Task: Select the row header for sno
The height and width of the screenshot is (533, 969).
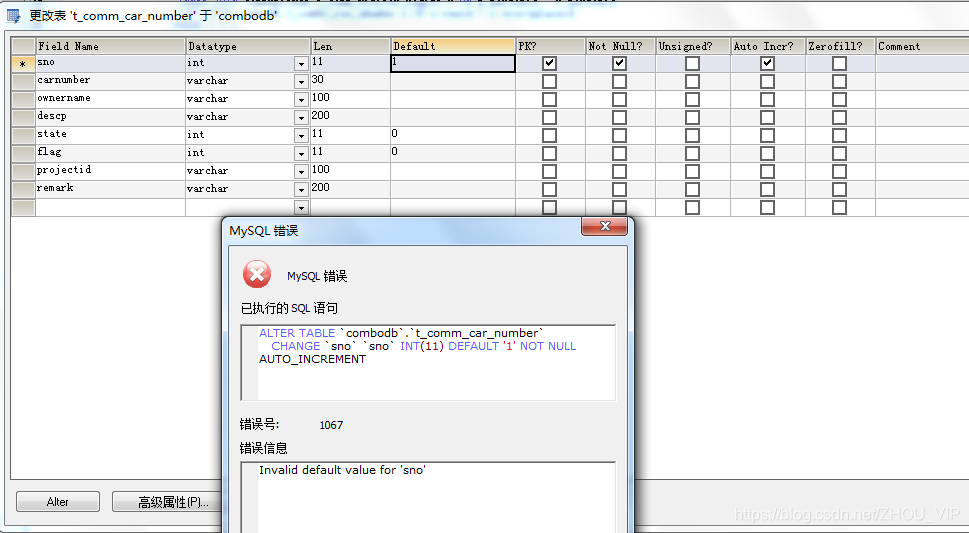Action: [x=23, y=63]
